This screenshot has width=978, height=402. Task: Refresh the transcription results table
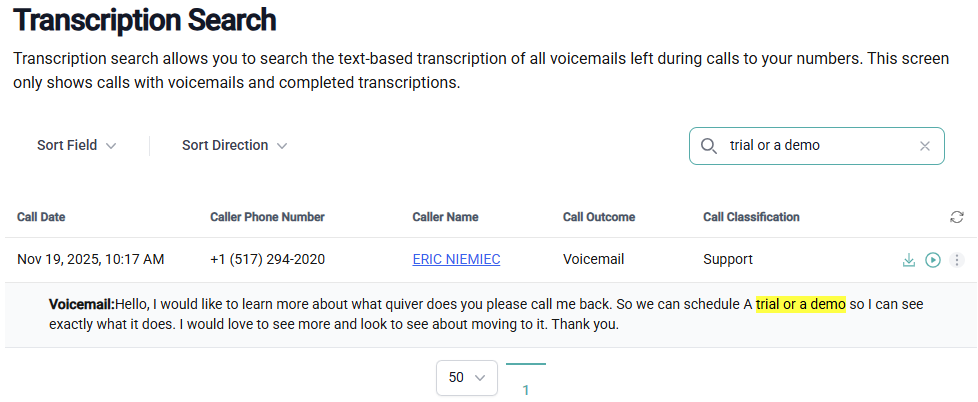point(957,217)
